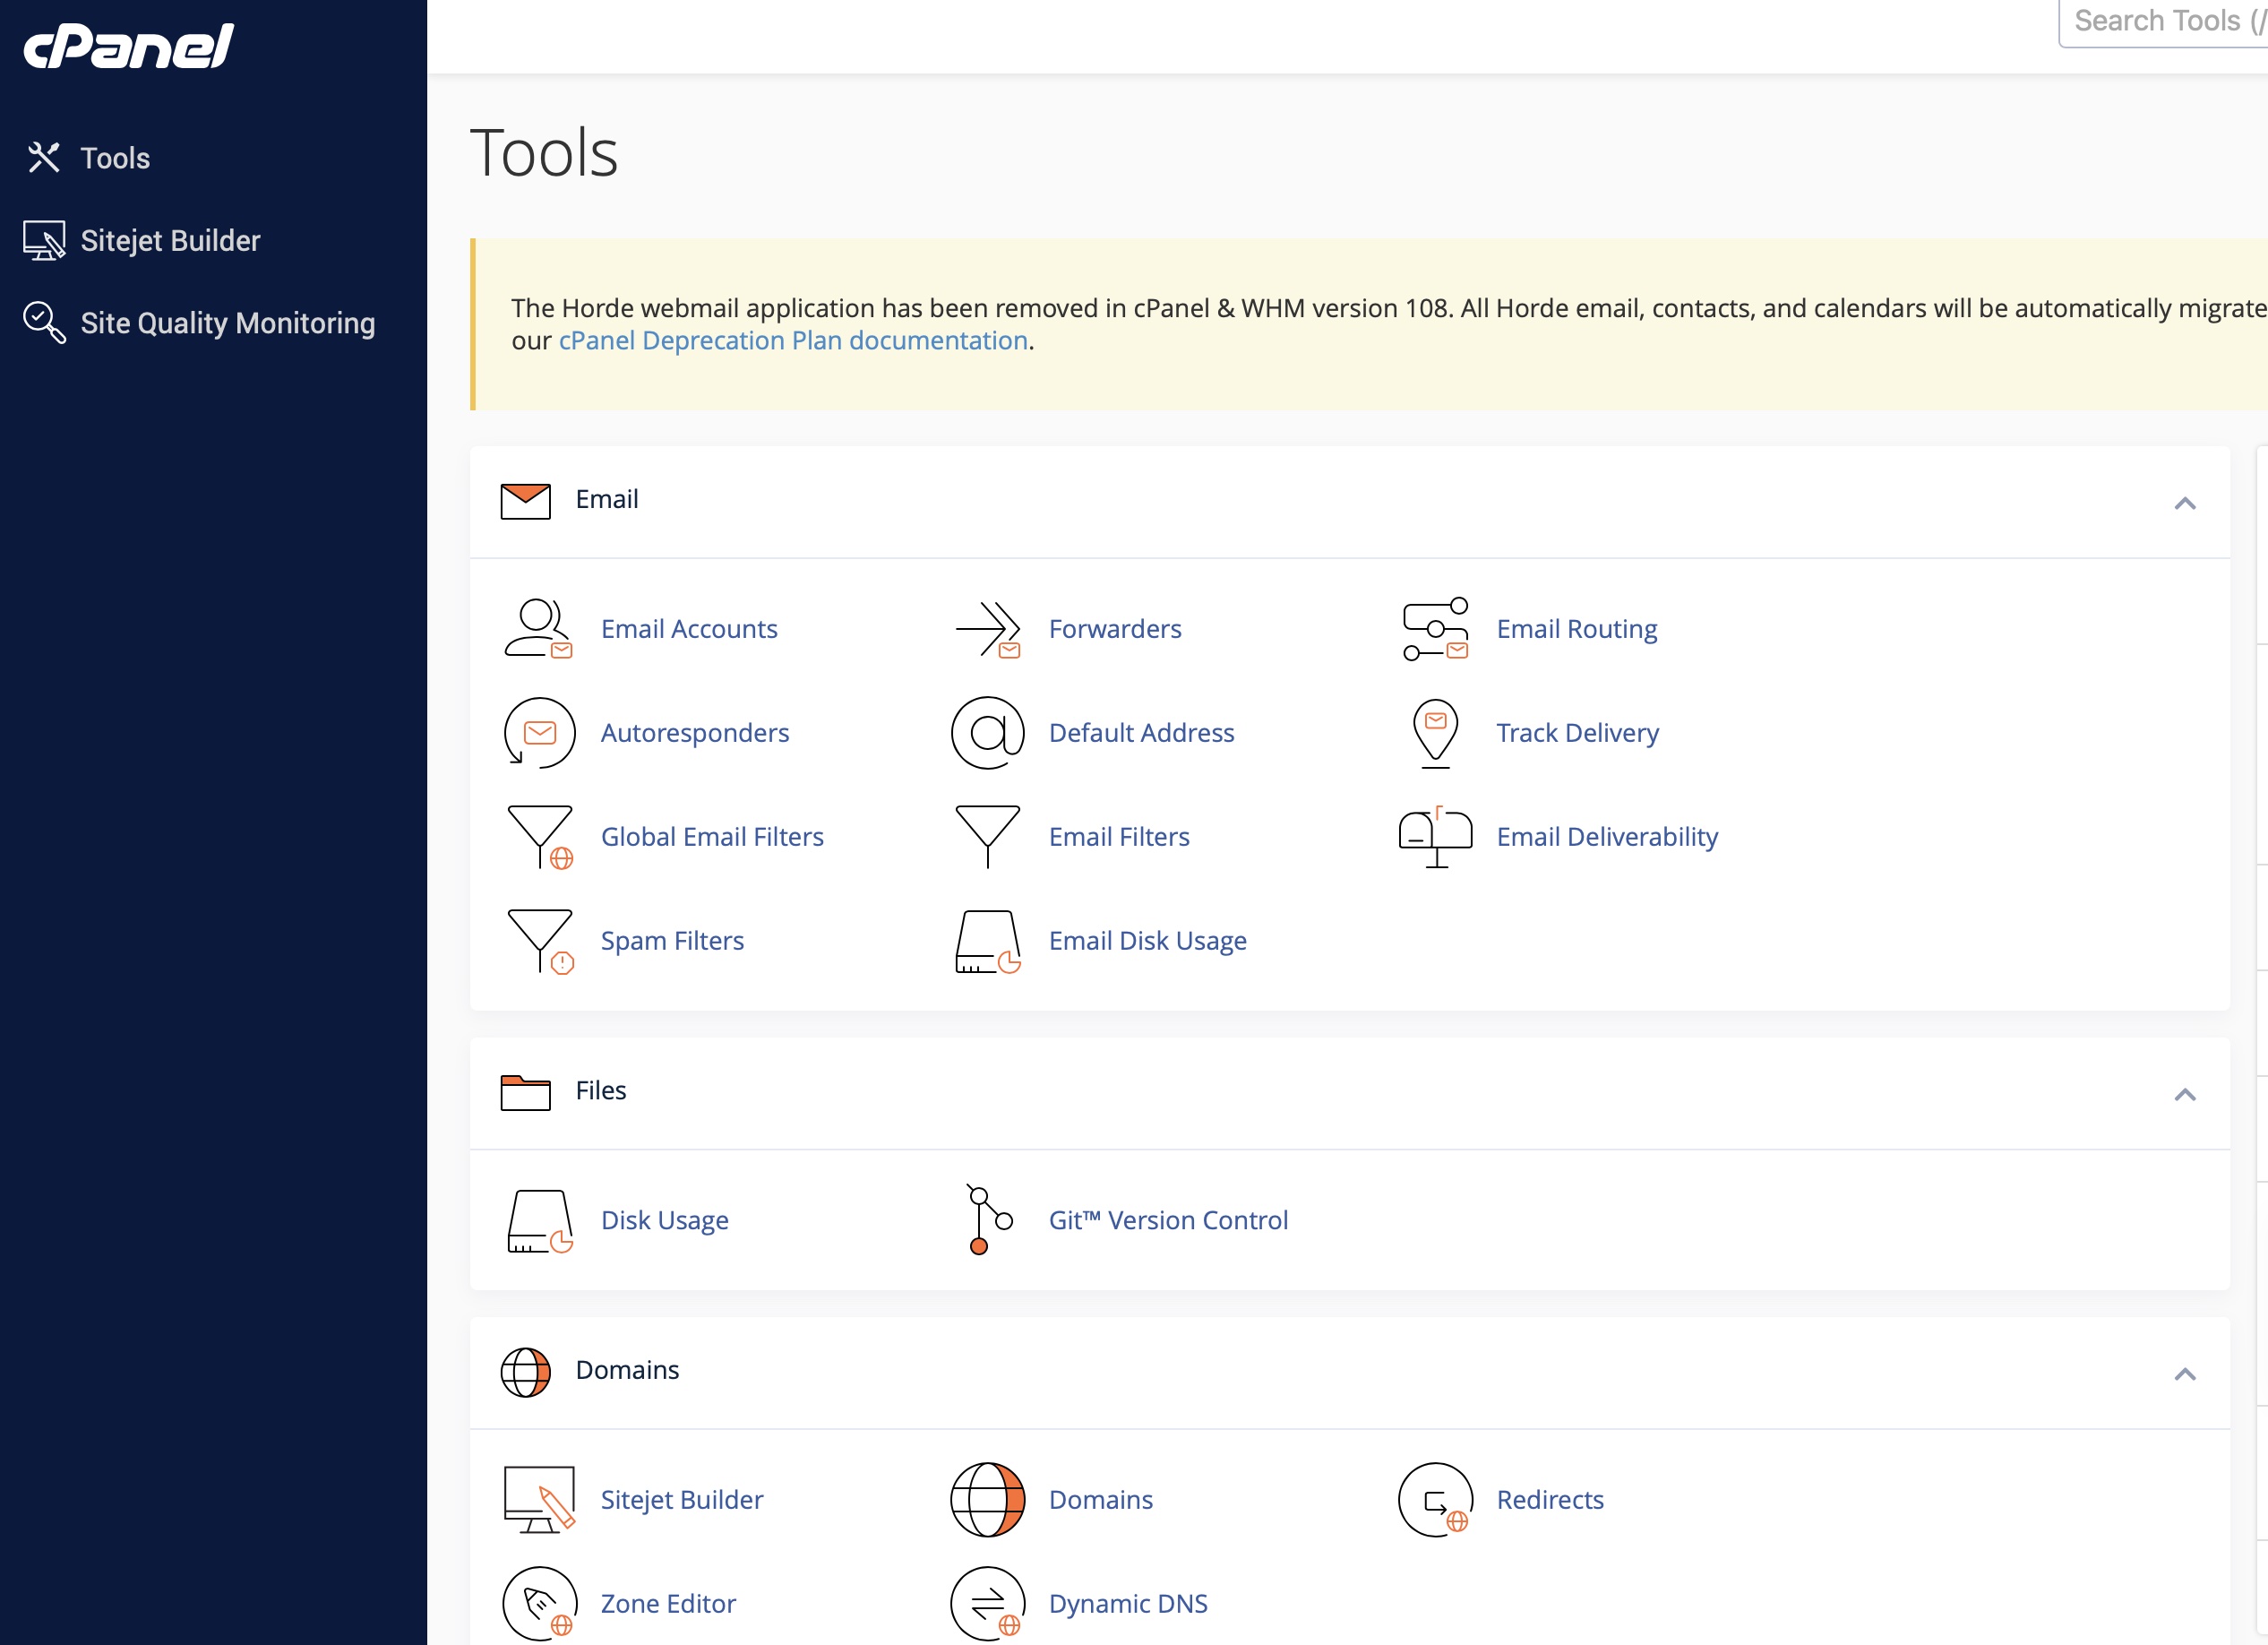Click the Global Email Filters funnel icon

click(x=540, y=837)
